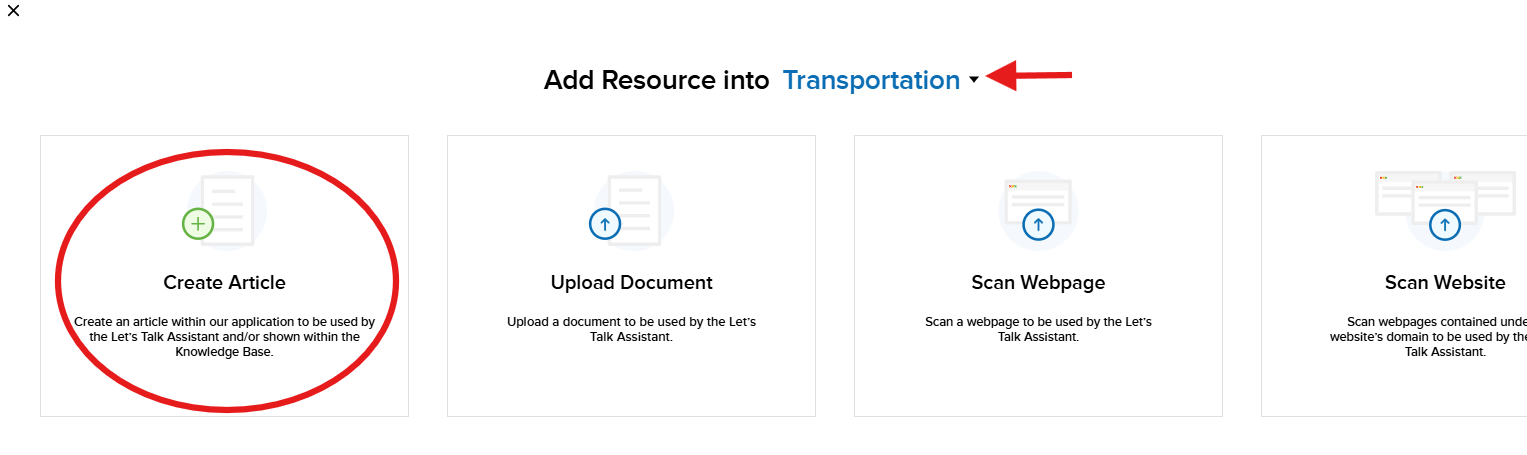
Task: Choose the Upload Document heading
Action: (631, 283)
